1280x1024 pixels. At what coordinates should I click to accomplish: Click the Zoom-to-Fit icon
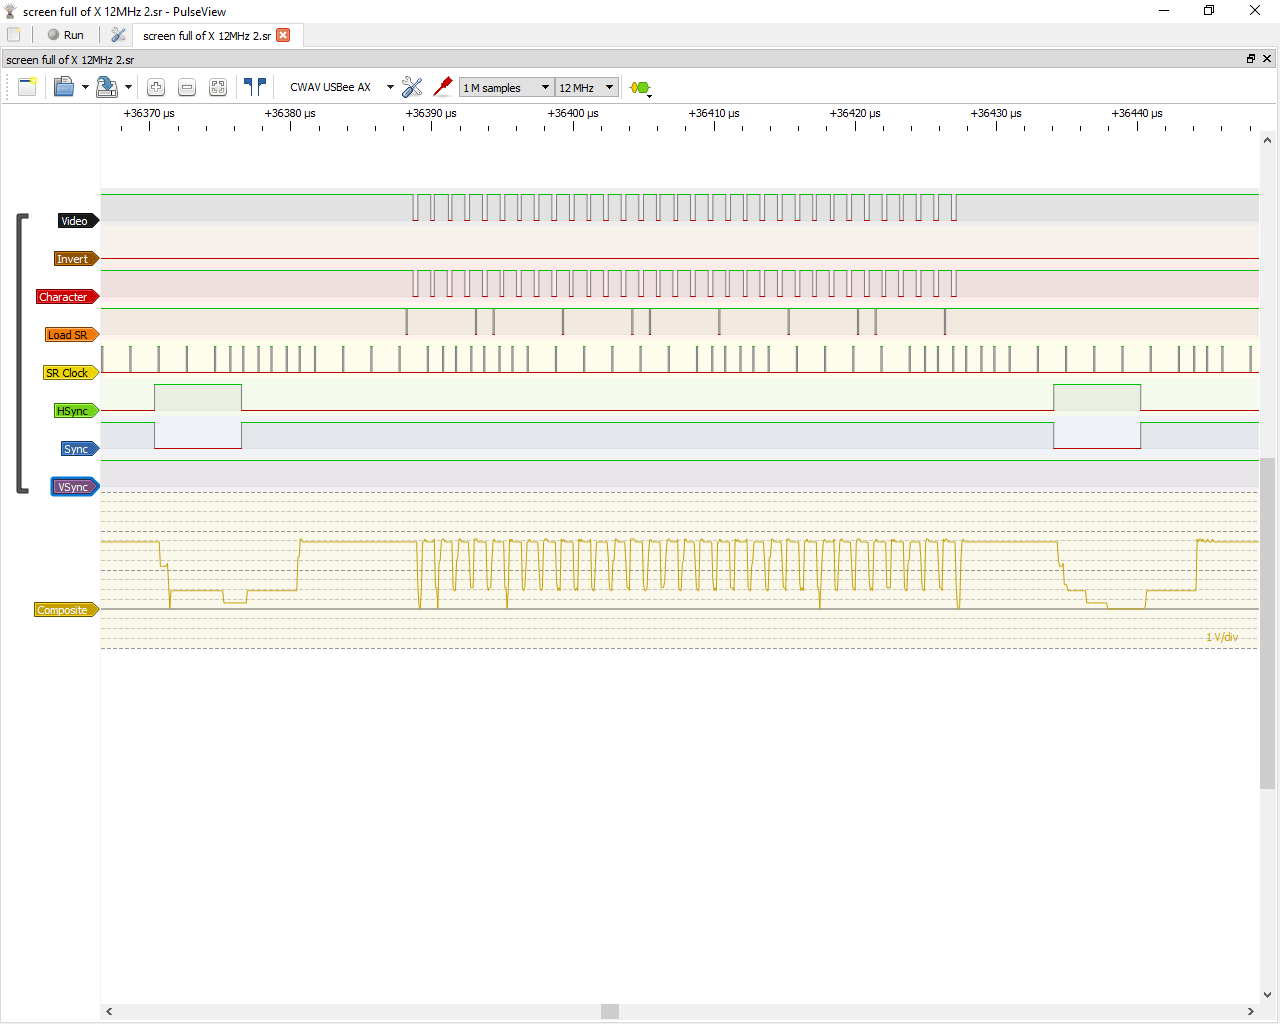point(217,87)
